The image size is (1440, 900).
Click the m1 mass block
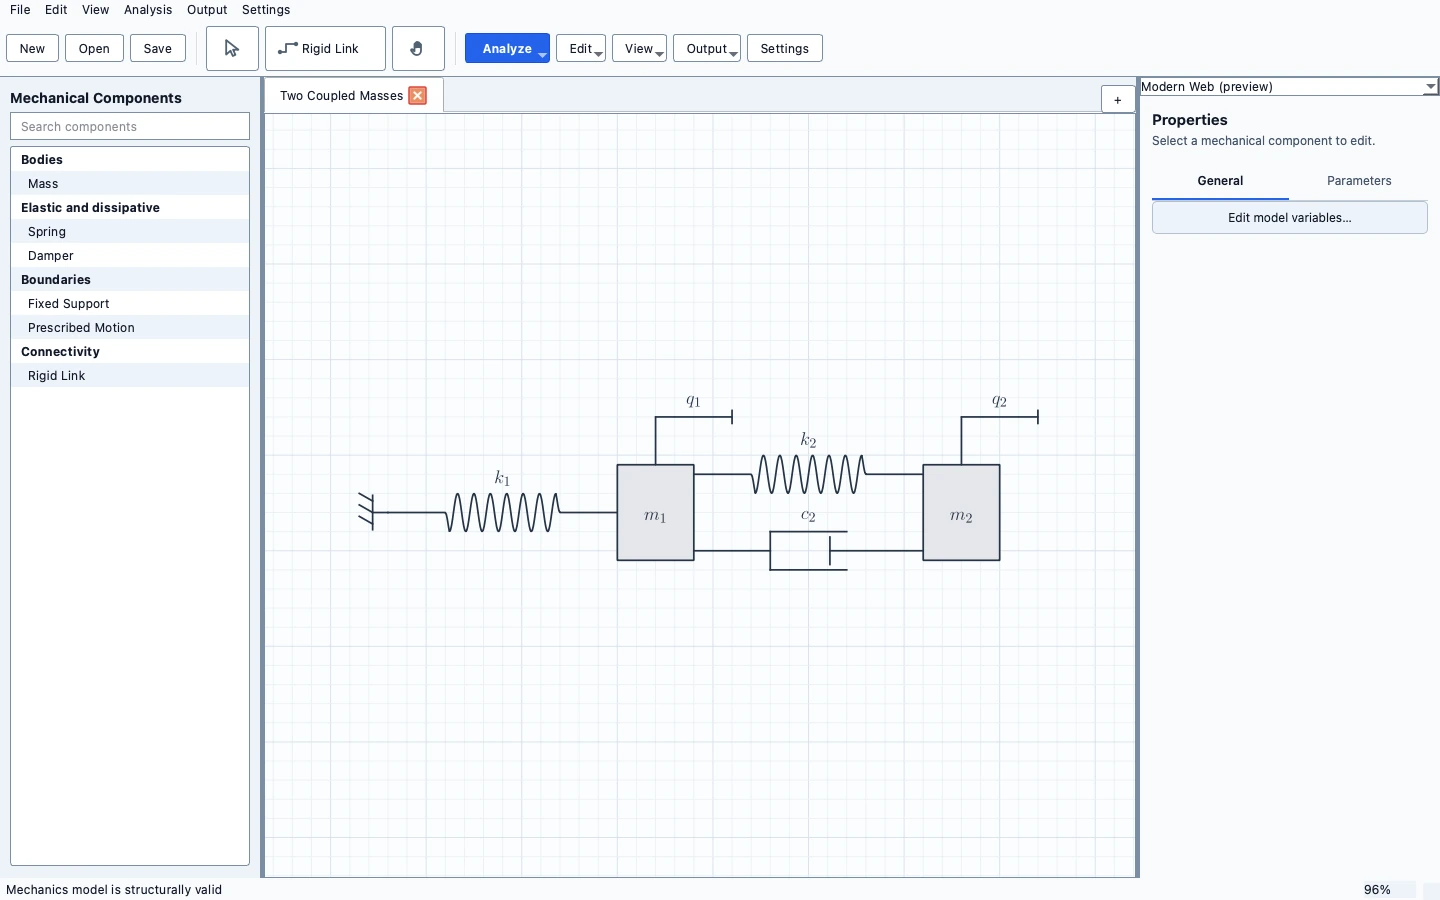(656, 513)
